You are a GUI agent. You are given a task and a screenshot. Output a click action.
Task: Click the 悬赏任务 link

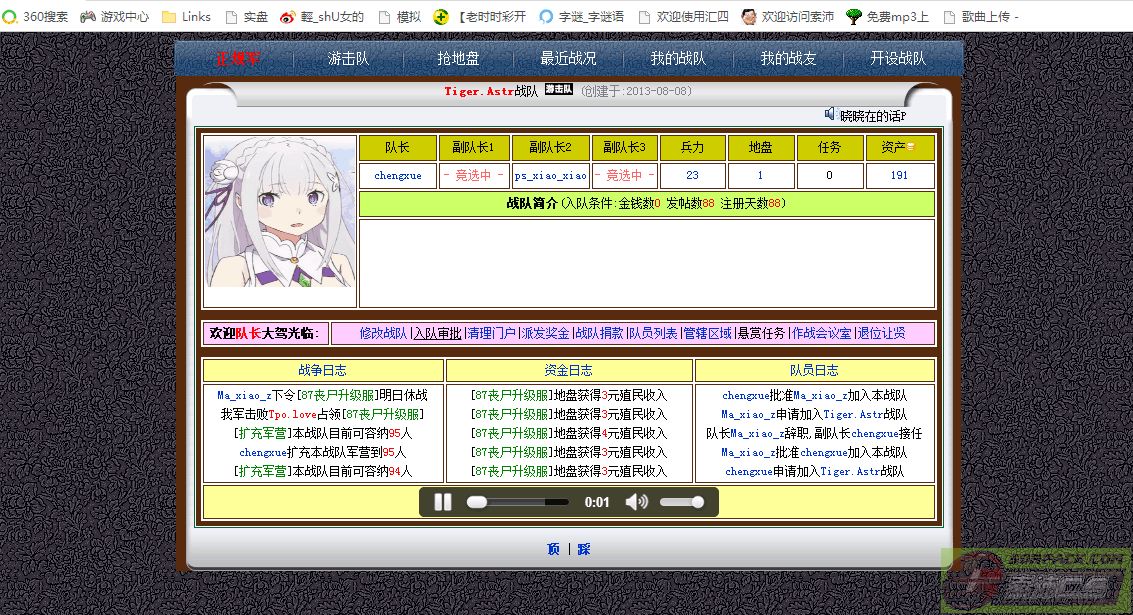pyautogui.click(x=762, y=333)
